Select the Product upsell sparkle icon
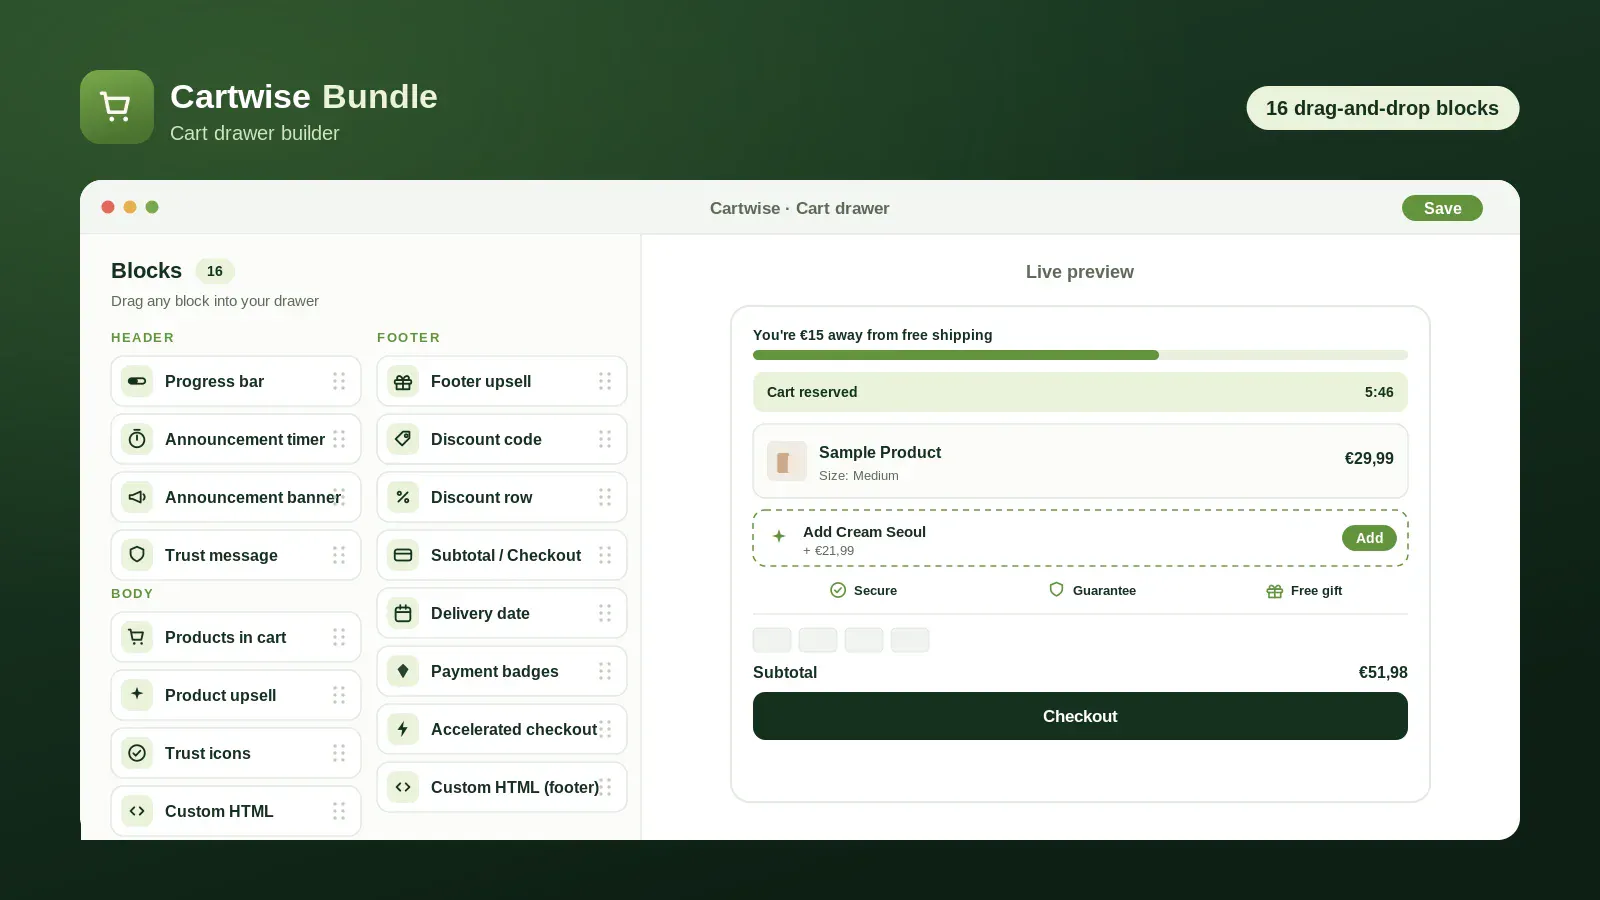Viewport: 1600px width, 900px height. (137, 695)
